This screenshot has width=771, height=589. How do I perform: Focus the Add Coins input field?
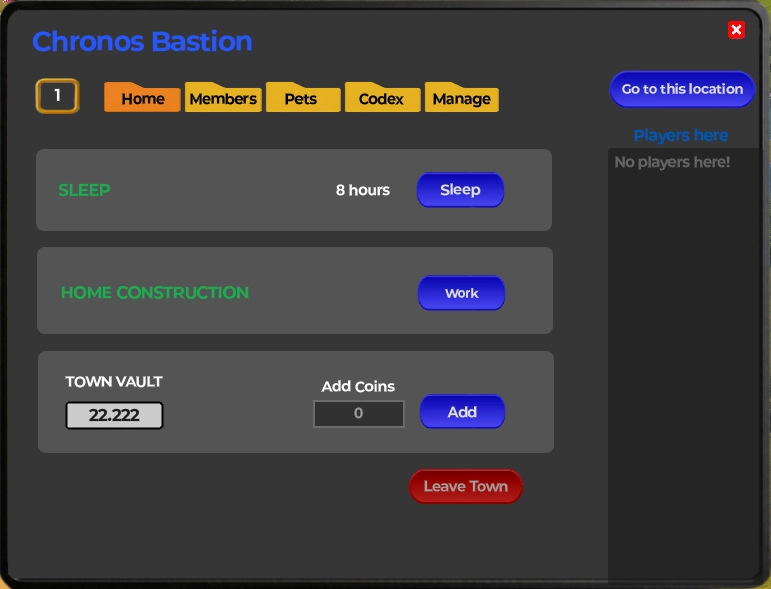[x=359, y=413]
